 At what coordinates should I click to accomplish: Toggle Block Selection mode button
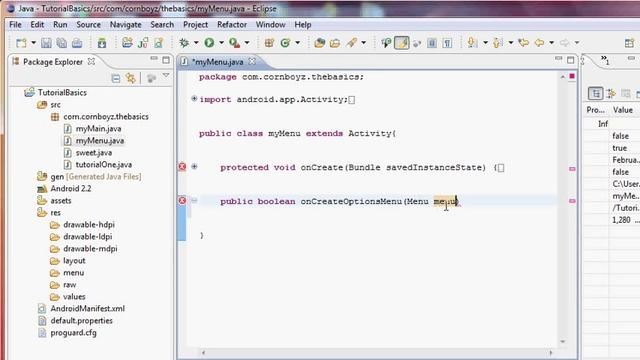(432, 42)
